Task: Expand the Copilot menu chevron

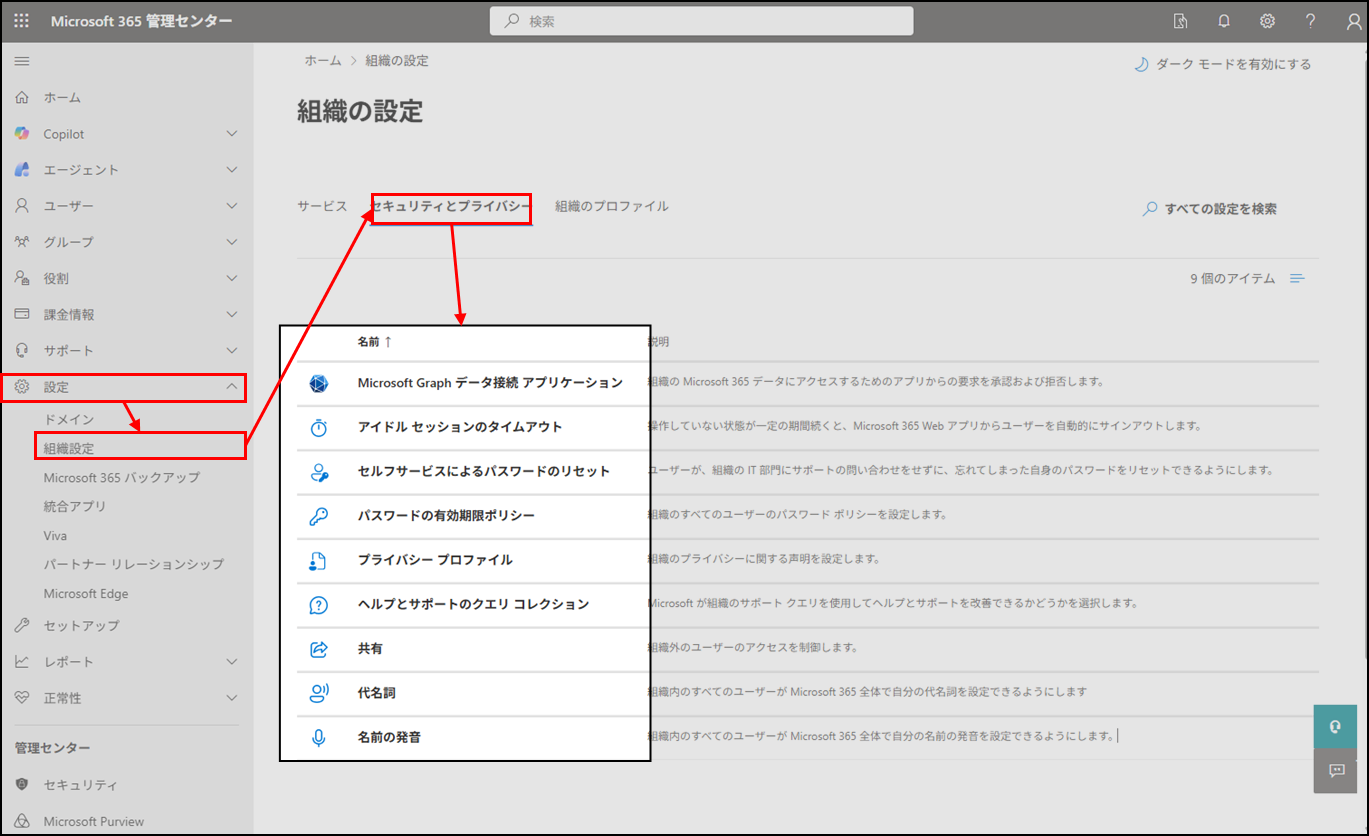Action: [x=232, y=134]
